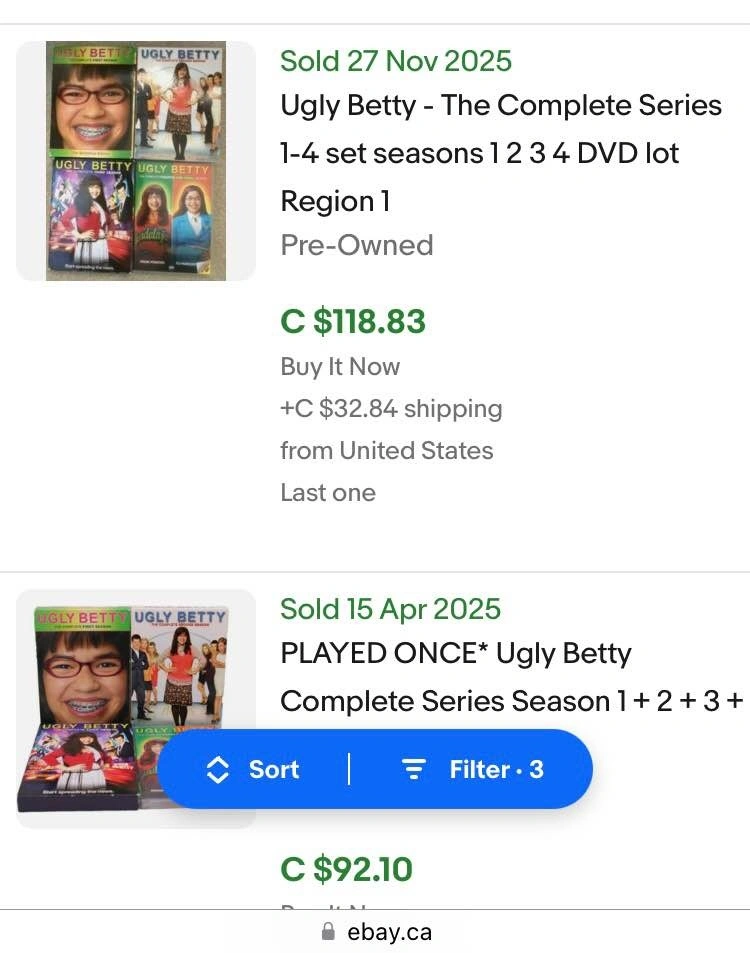The height and width of the screenshot is (953, 750).
Task: Tap the "Sold 27 Nov 2025" label
Action: pyautogui.click(x=396, y=61)
